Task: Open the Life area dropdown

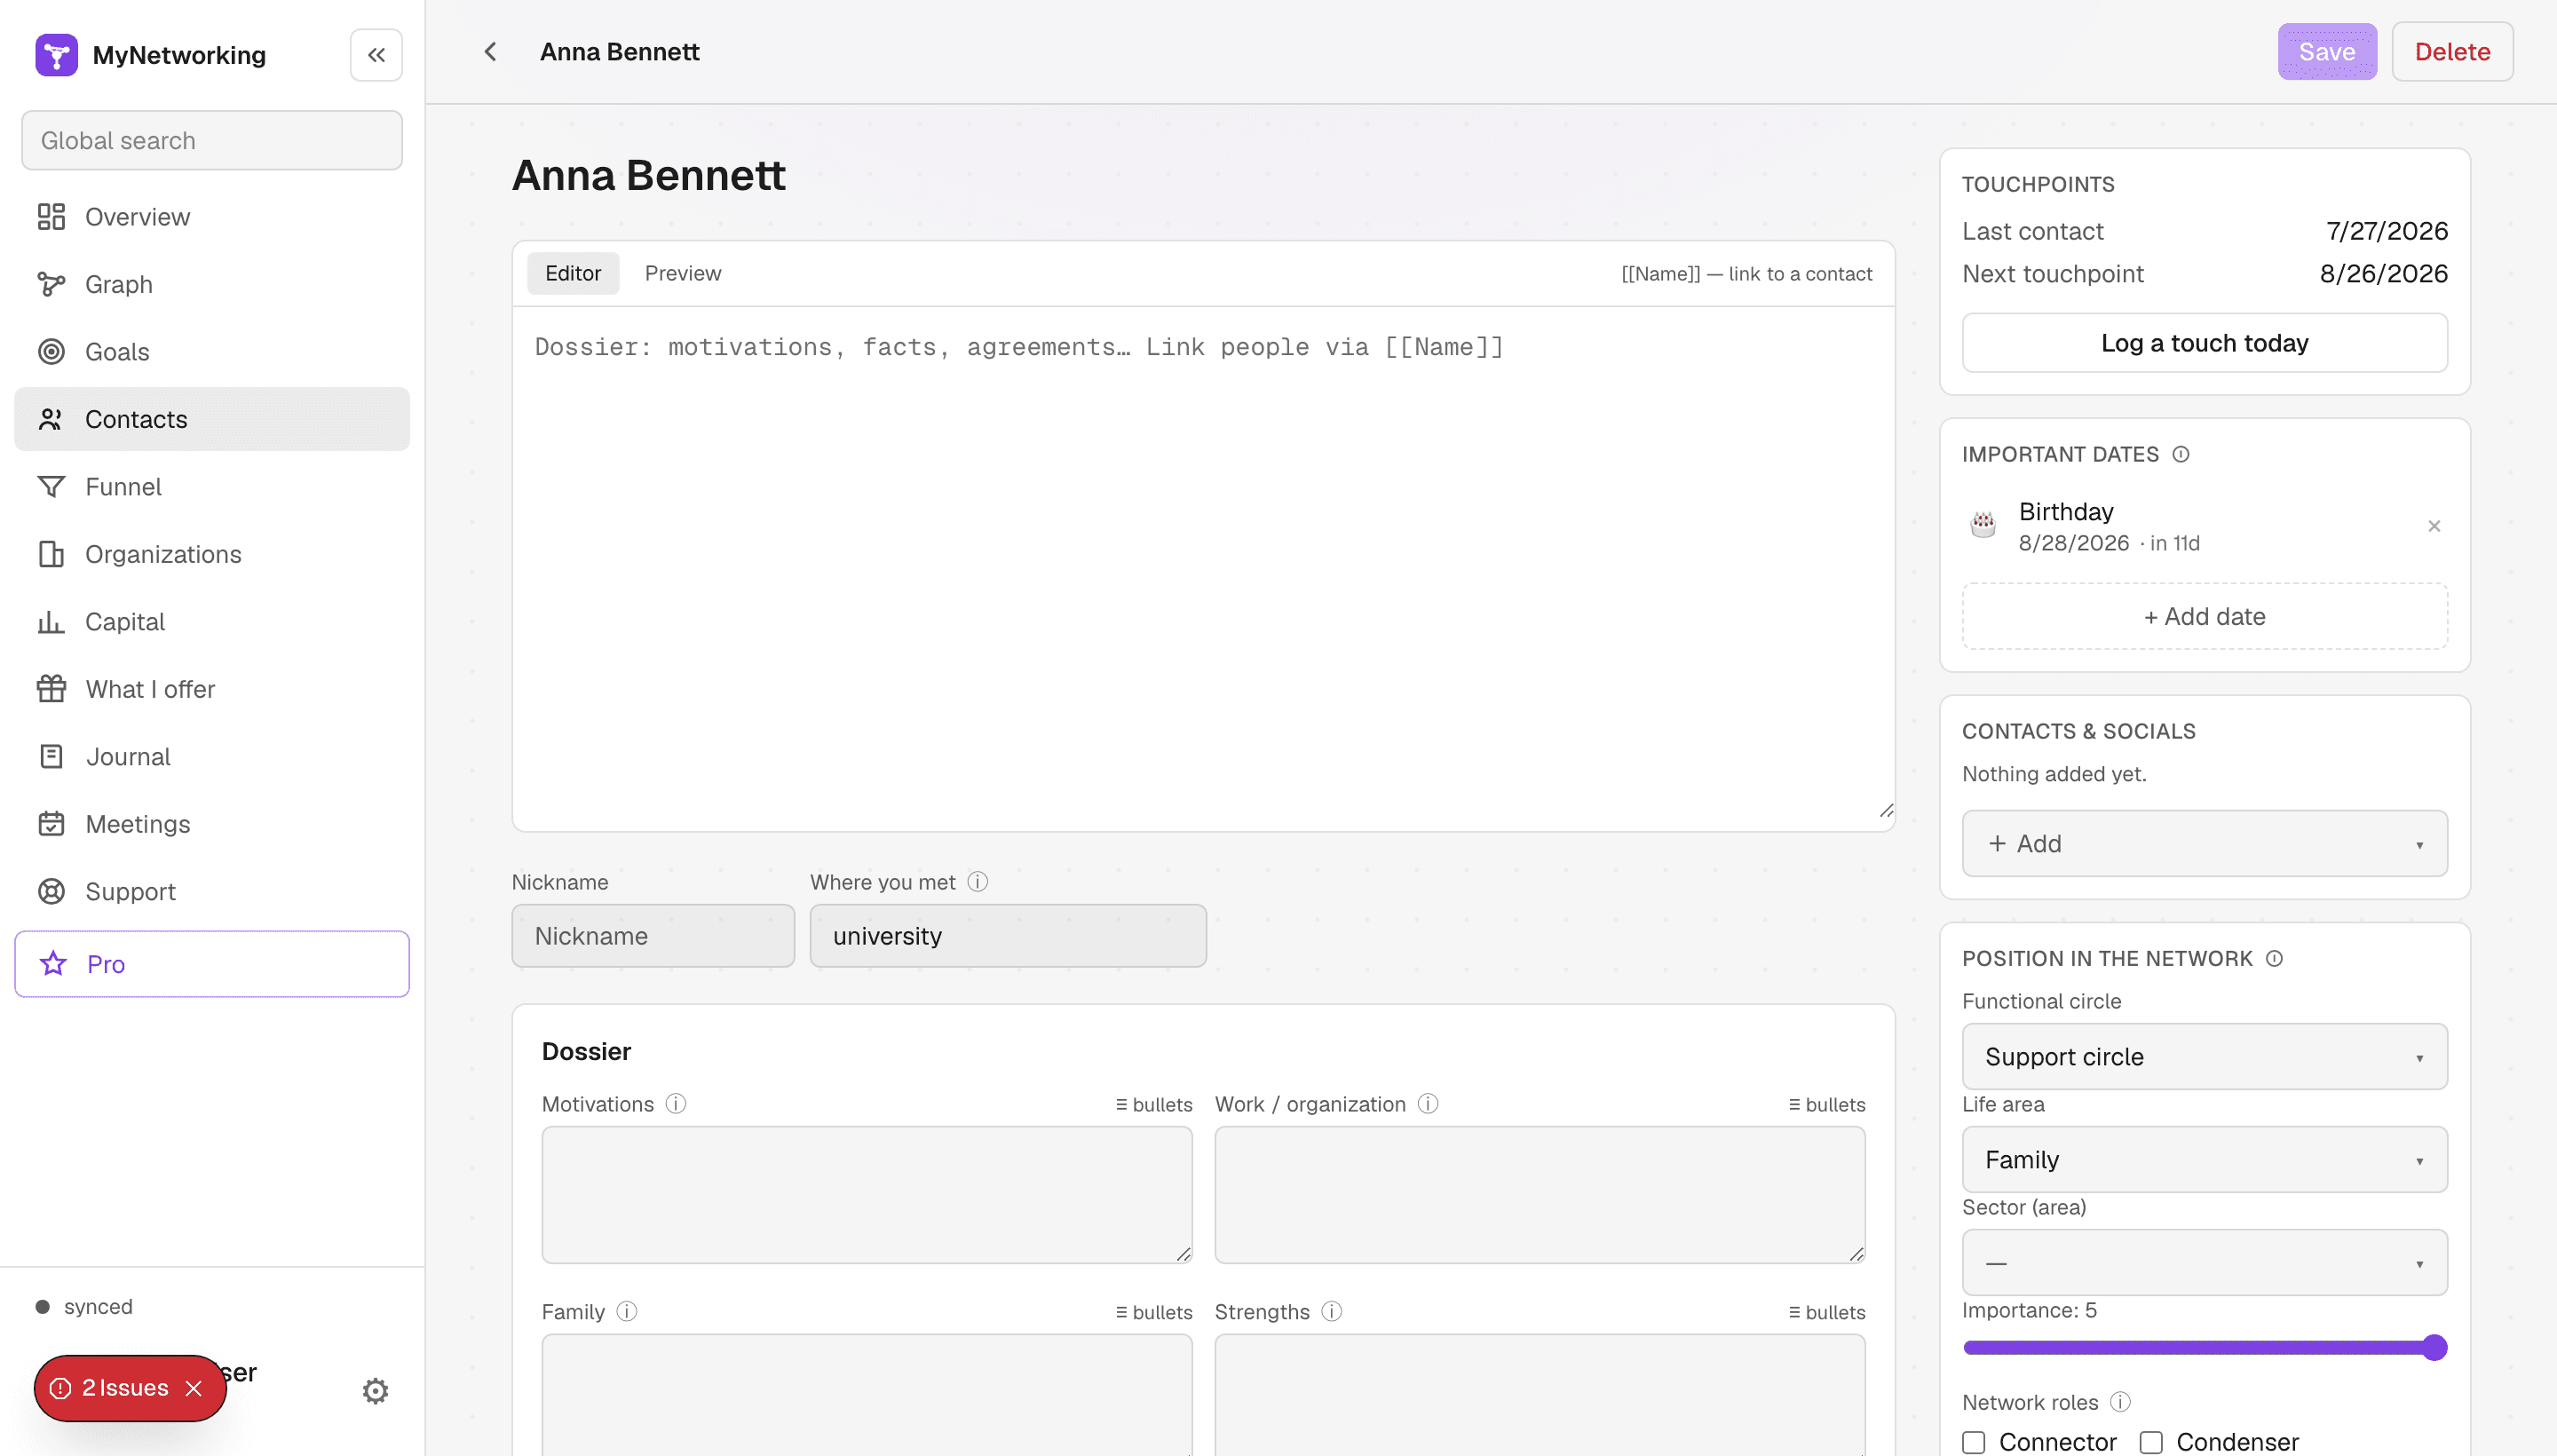Action: 2205,1159
